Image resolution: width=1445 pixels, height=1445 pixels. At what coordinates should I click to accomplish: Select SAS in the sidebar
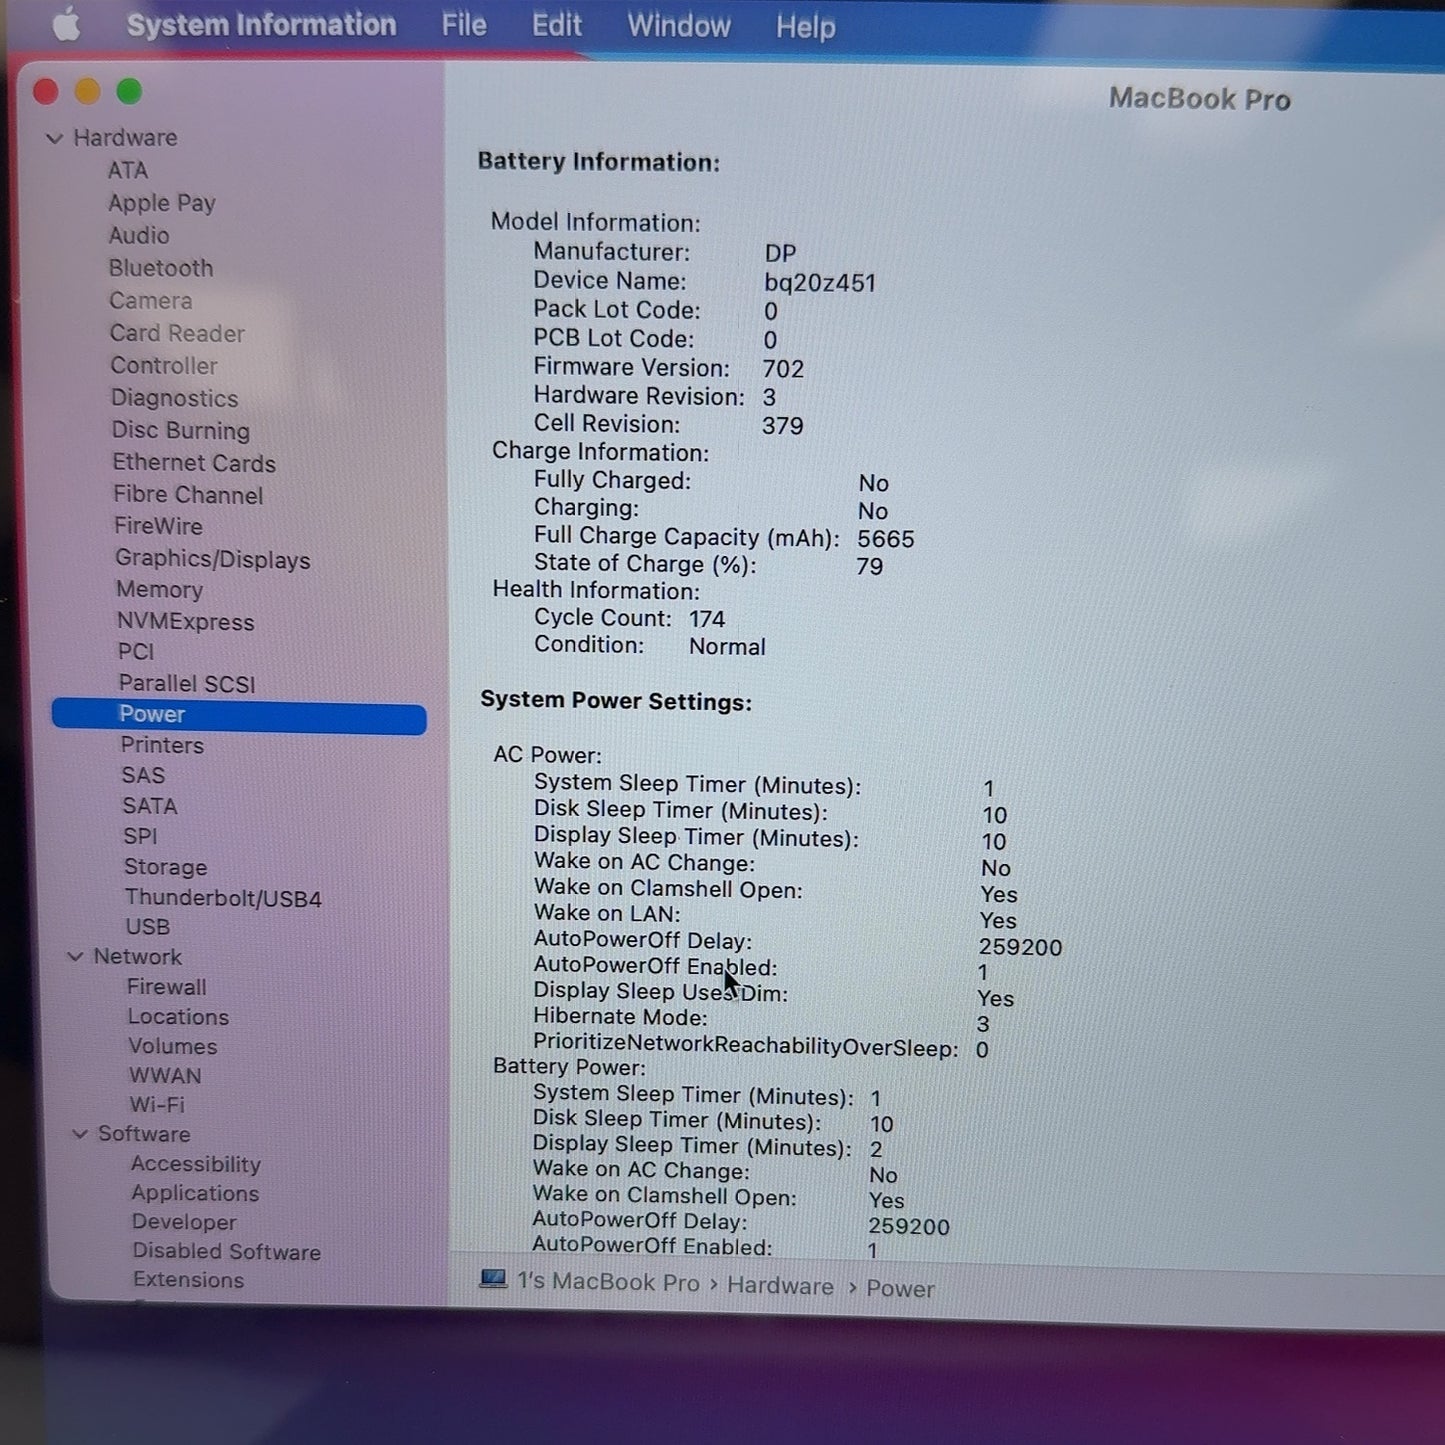tap(143, 776)
